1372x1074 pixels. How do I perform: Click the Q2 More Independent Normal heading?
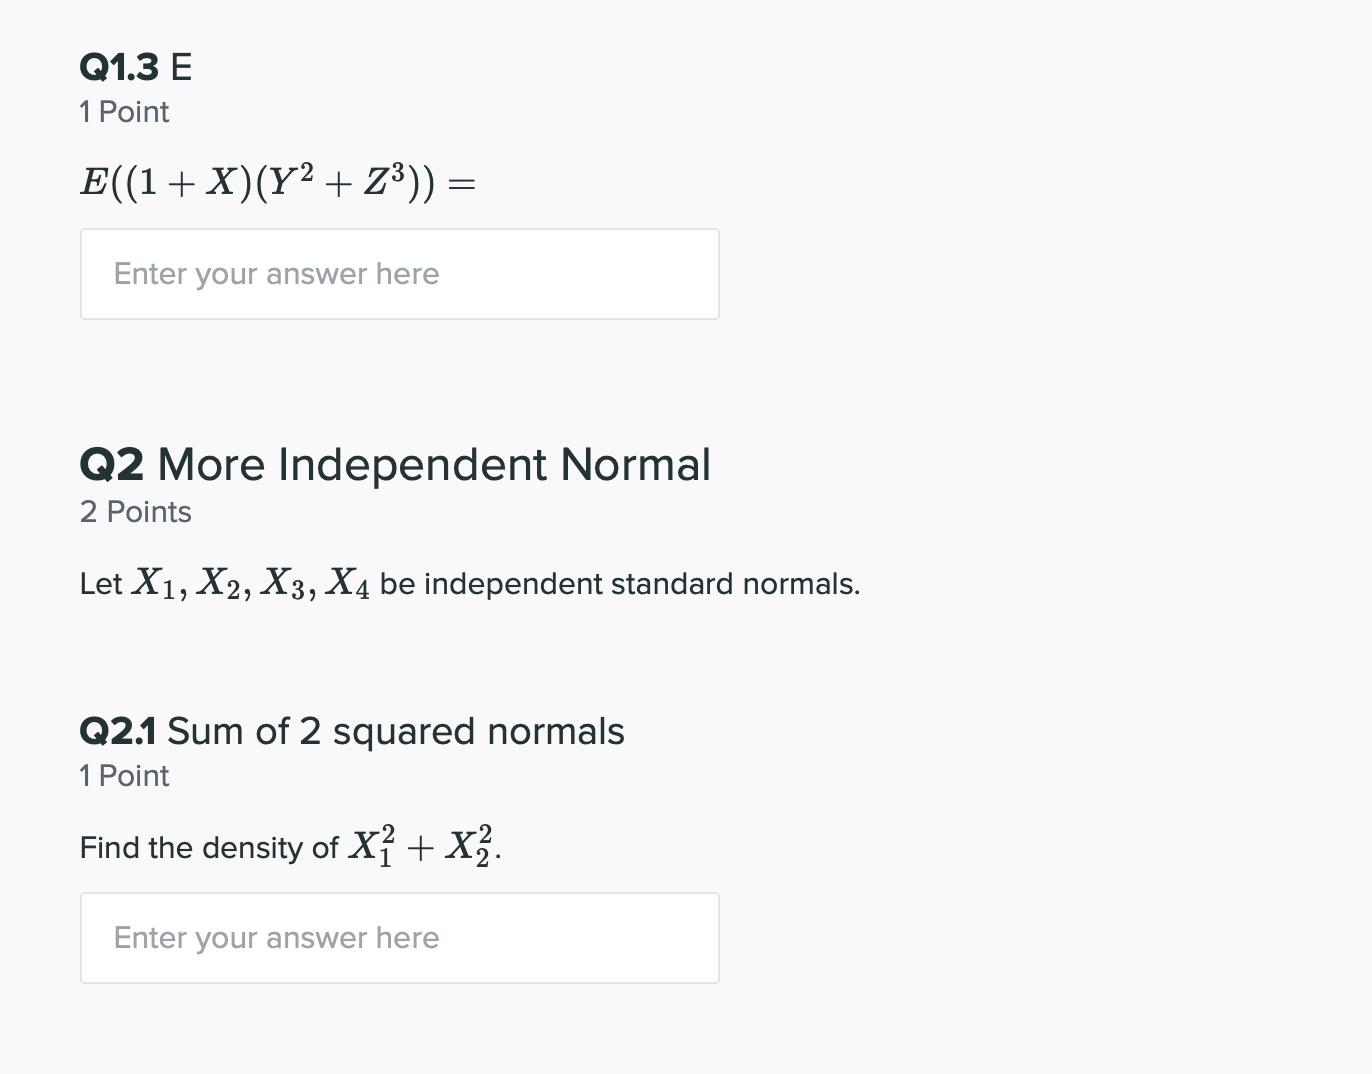(x=395, y=463)
